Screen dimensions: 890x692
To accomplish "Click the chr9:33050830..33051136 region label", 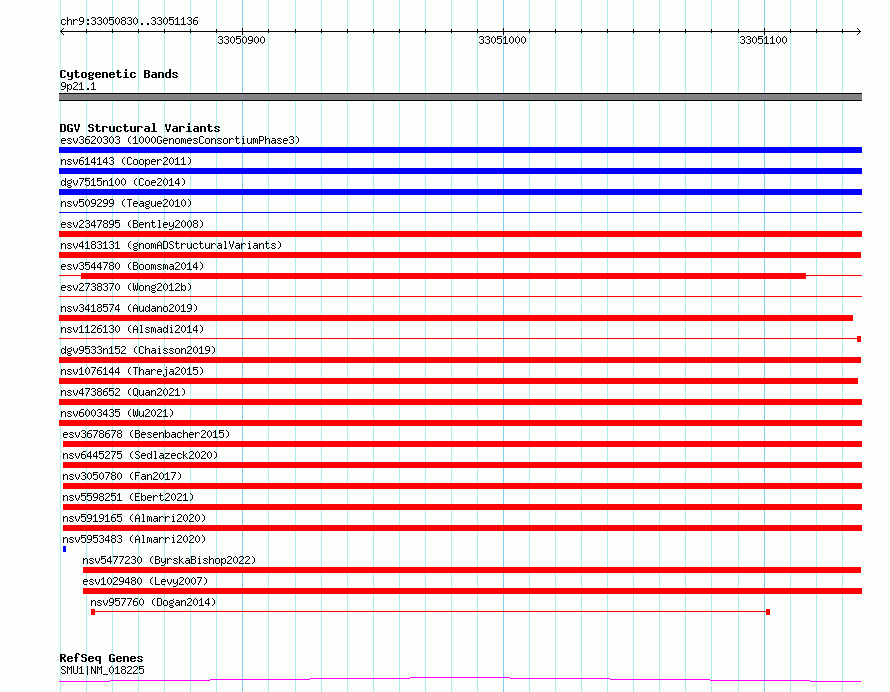I will tap(129, 22).
